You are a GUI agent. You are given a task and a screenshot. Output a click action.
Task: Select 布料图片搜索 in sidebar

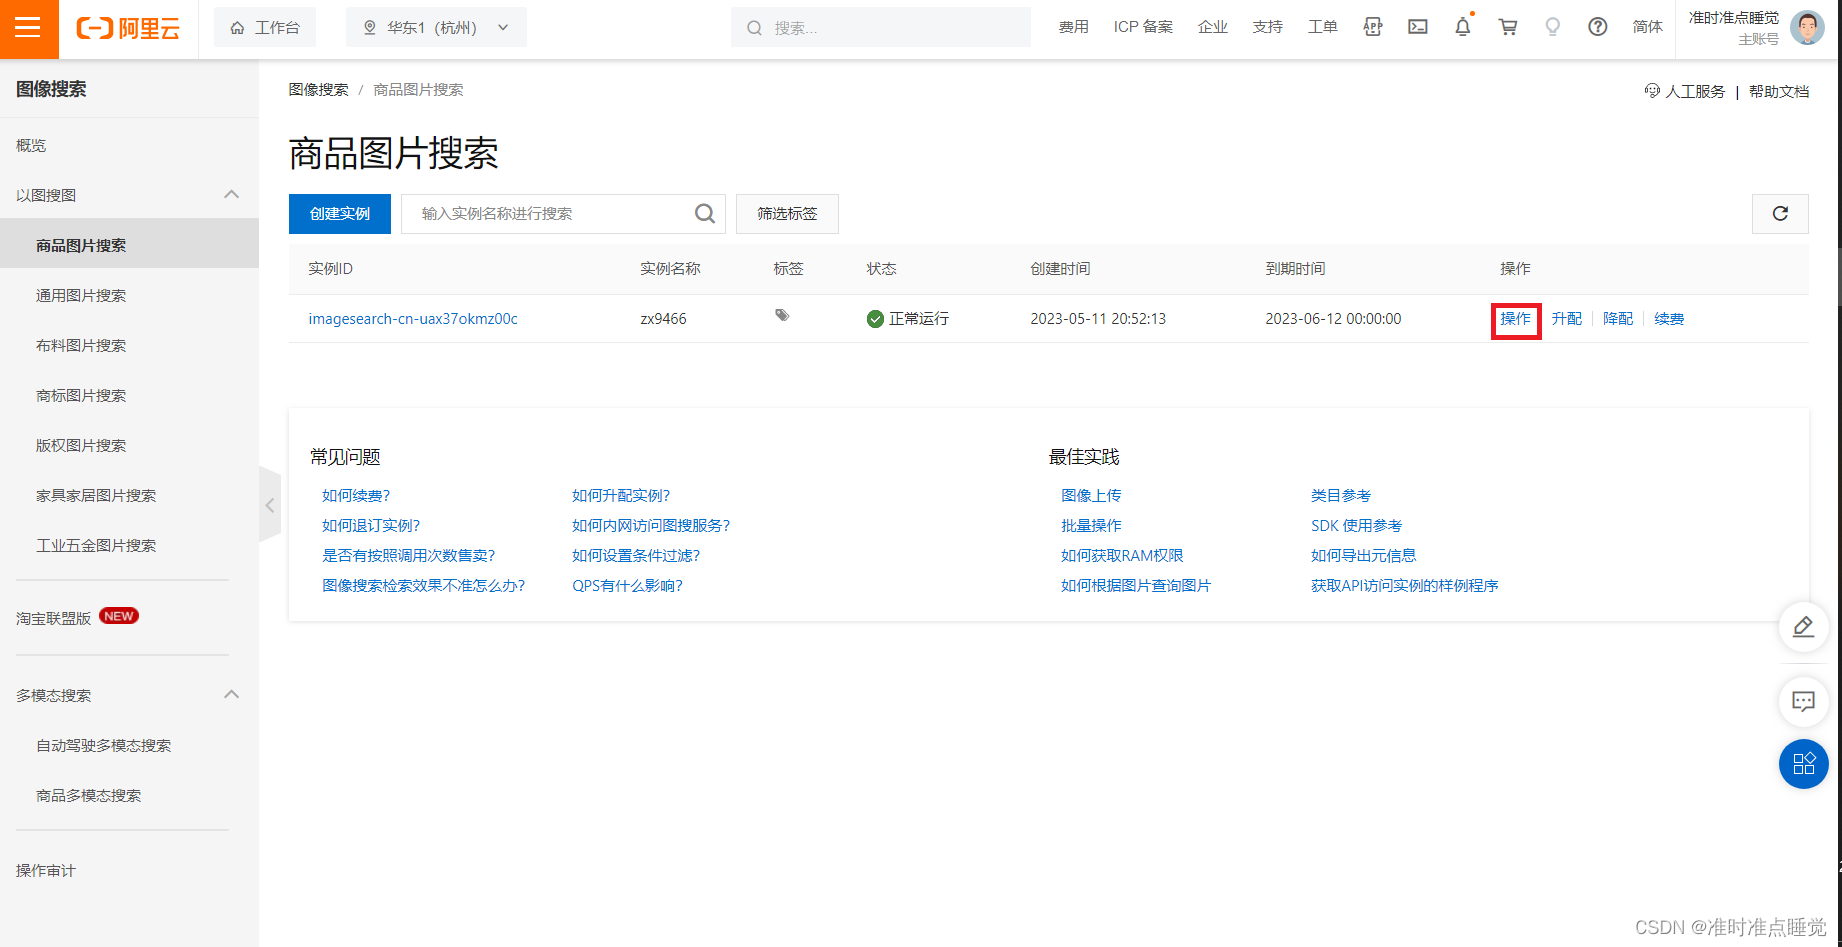point(81,345)
